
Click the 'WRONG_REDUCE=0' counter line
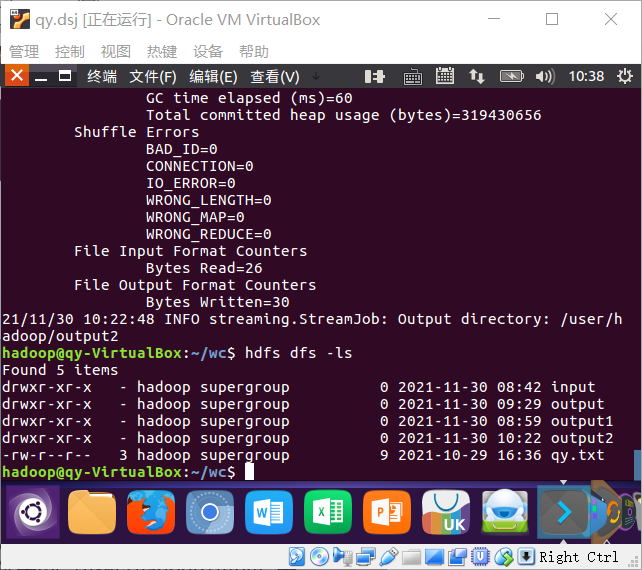click(209, 234)
